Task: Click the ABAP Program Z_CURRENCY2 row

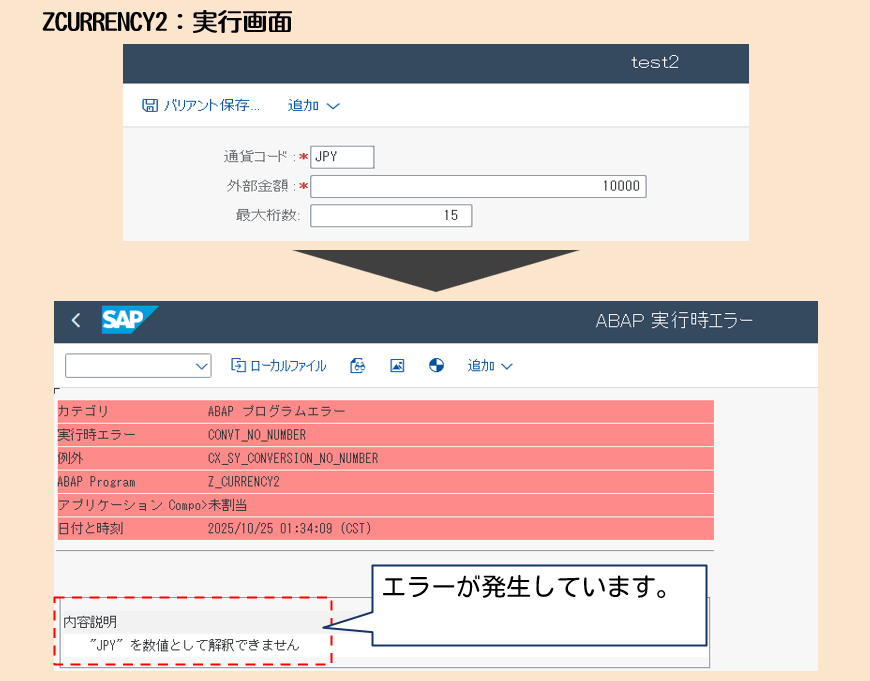Action: click(x=385, y=481)
